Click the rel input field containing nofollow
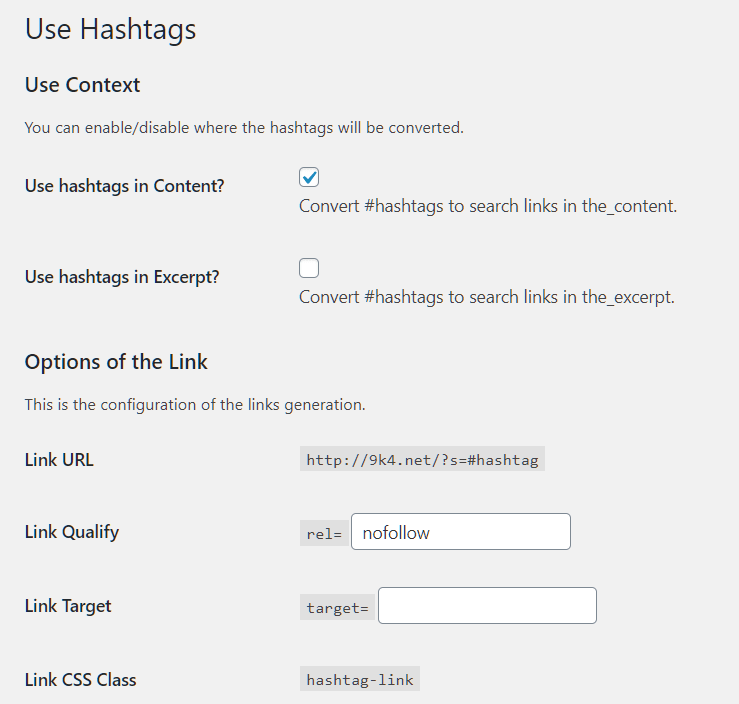Screen dimensions: 739x704 [x=460, y=532]
